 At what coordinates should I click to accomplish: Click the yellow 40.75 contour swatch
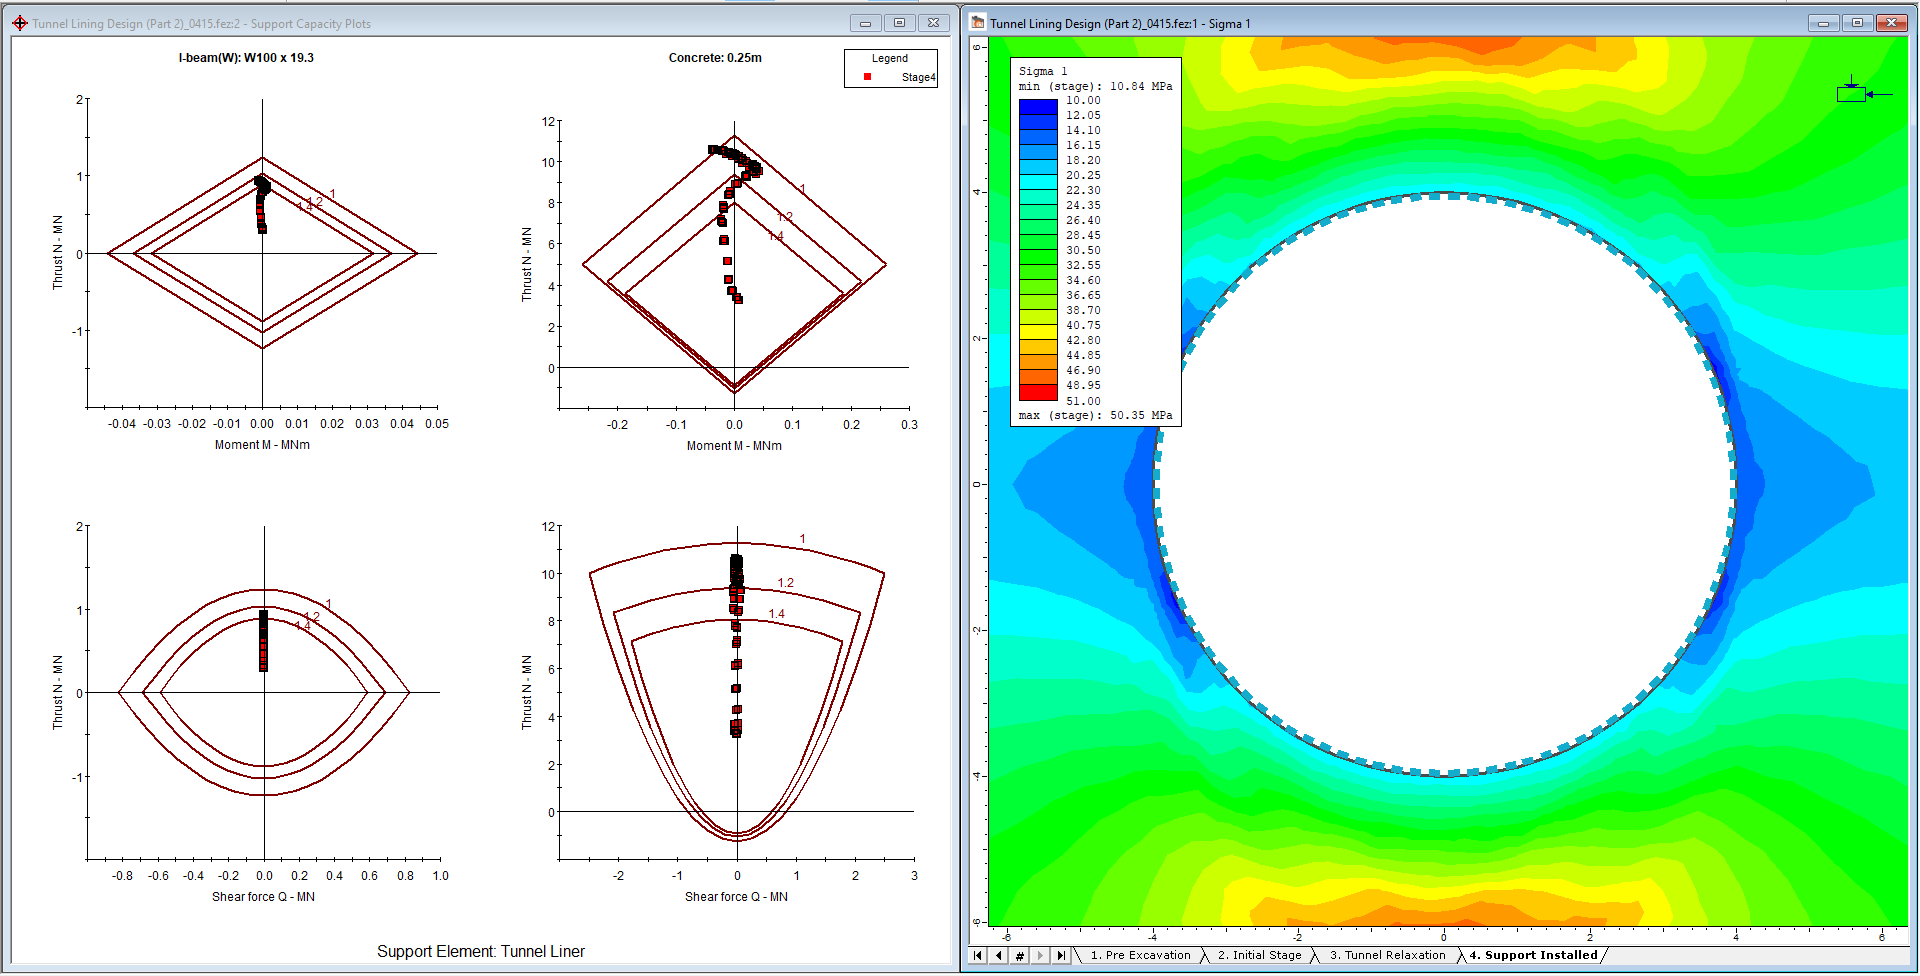tap(1038, 332)
